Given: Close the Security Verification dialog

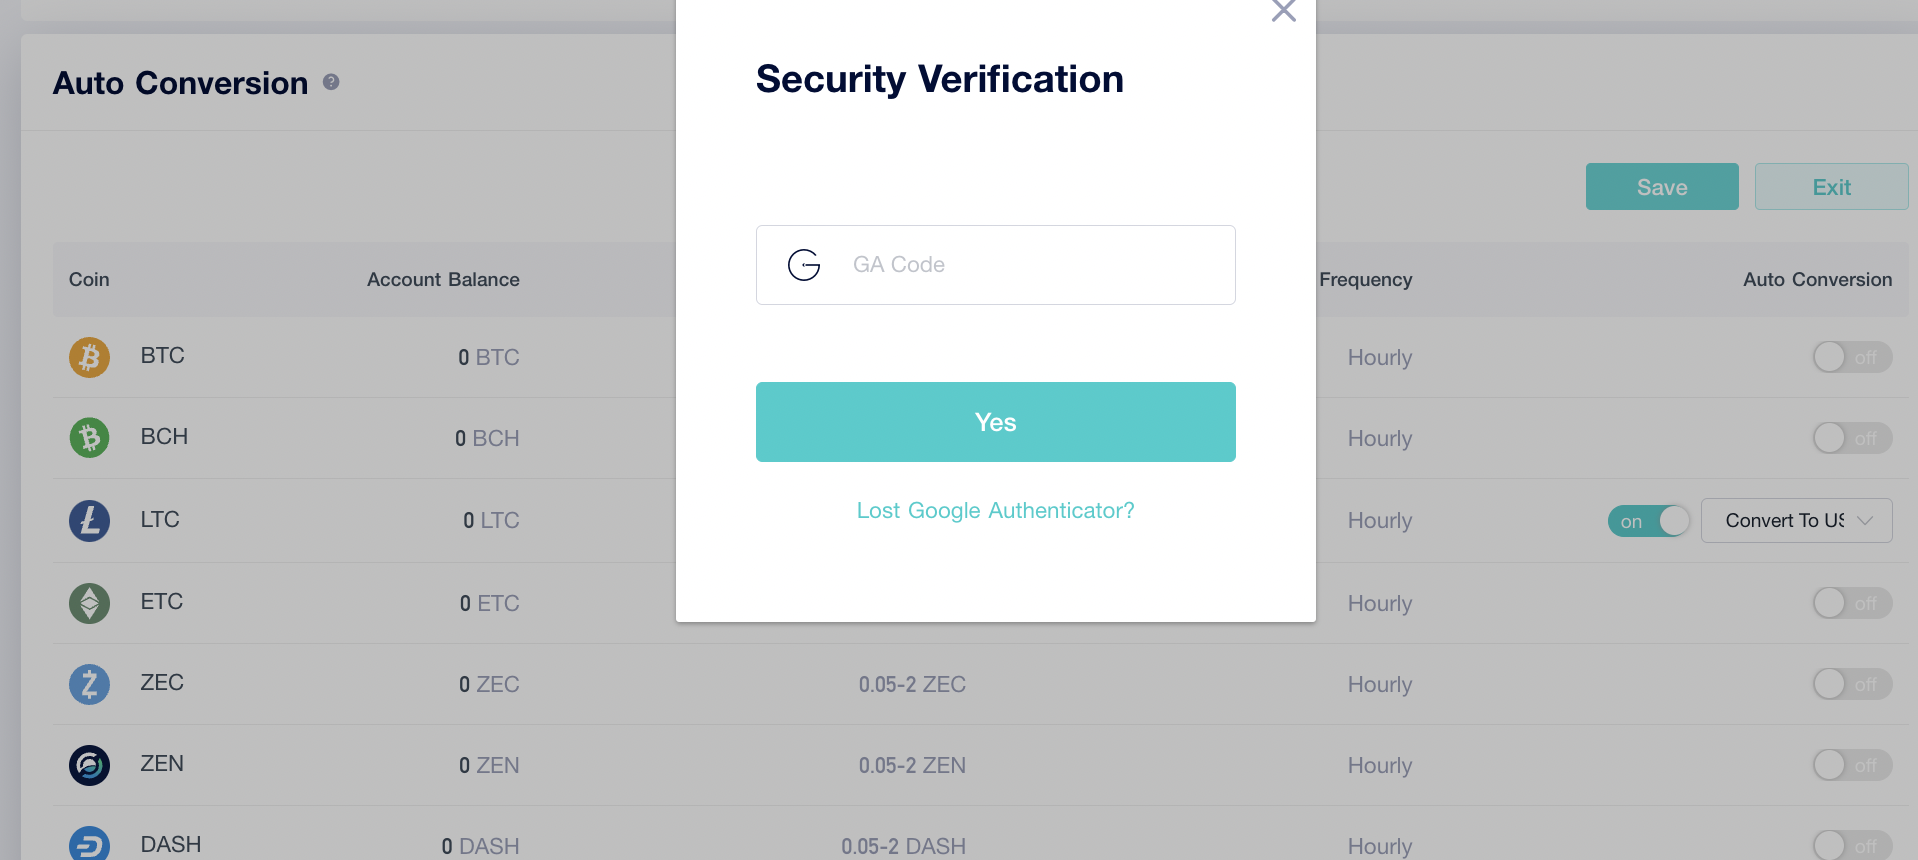Looking at the screenshot, I should click(1283, 11).
